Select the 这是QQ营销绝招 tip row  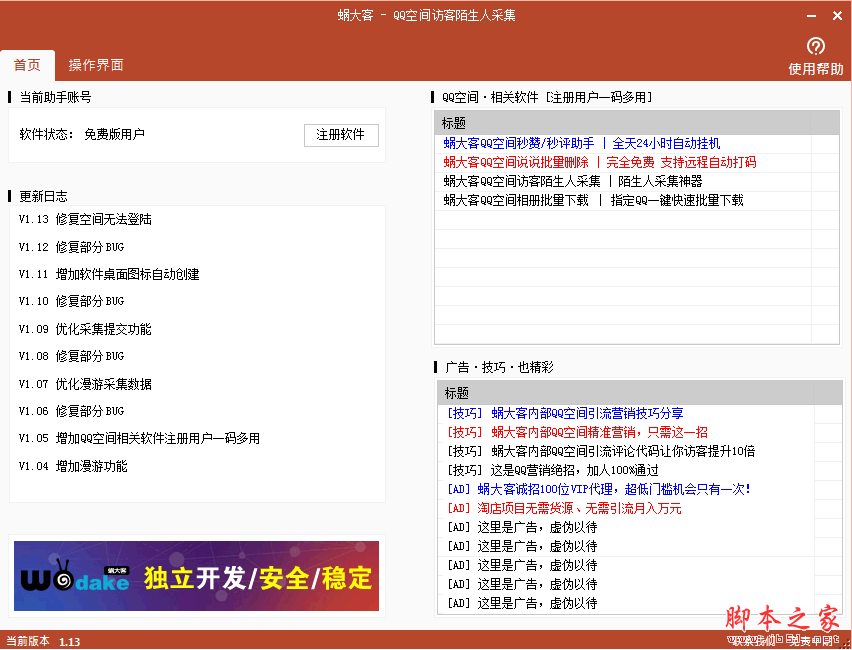(545, 471)
